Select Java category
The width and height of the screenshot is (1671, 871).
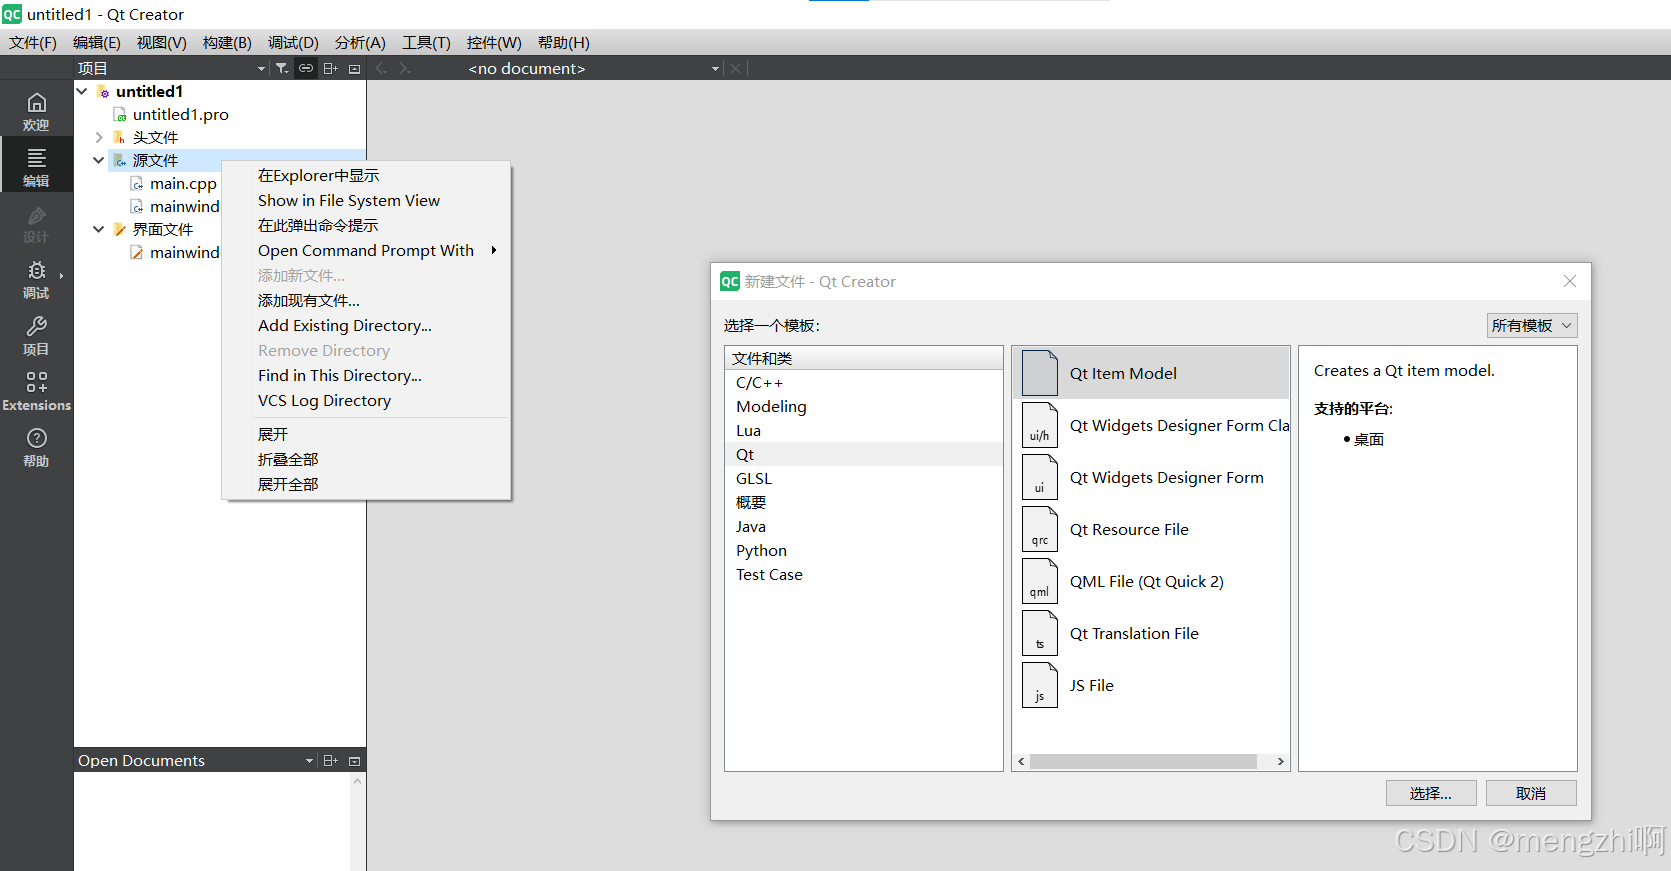coord(864,526)
